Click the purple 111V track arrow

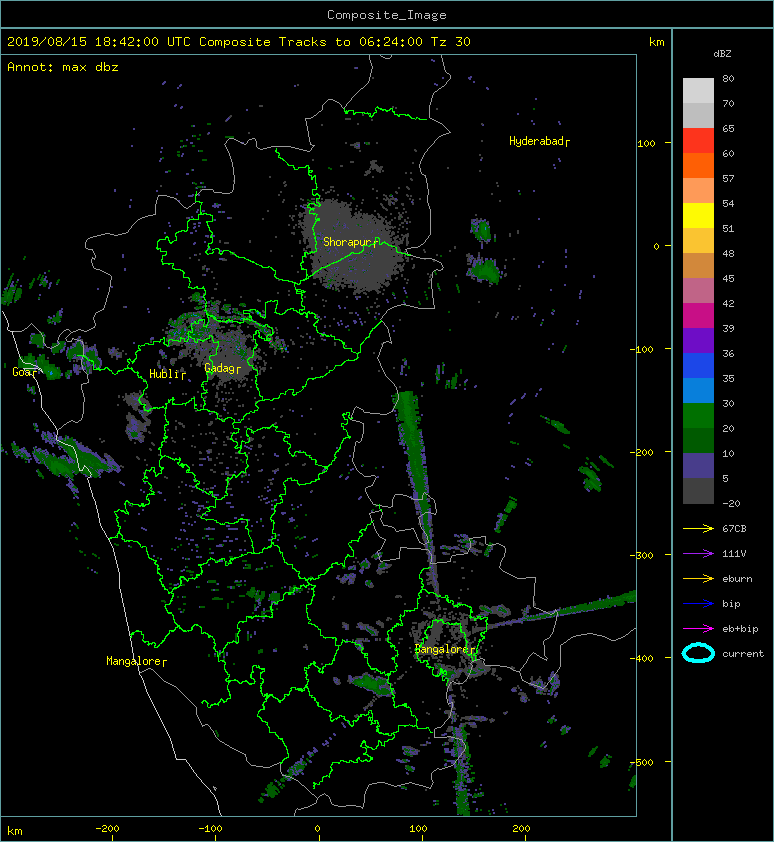point(698,554)
